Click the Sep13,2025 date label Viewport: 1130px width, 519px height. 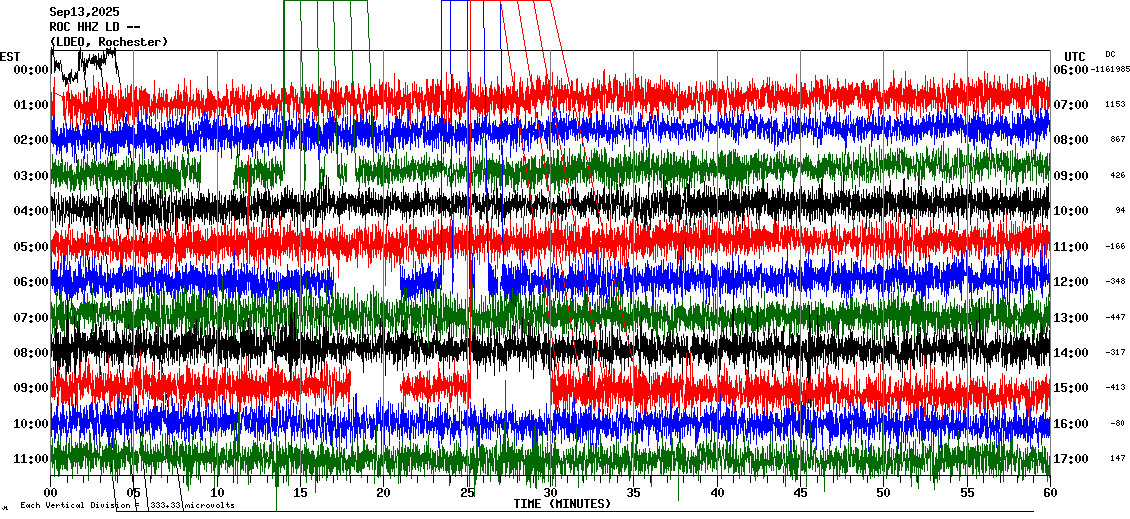click(x=84, y=12)
